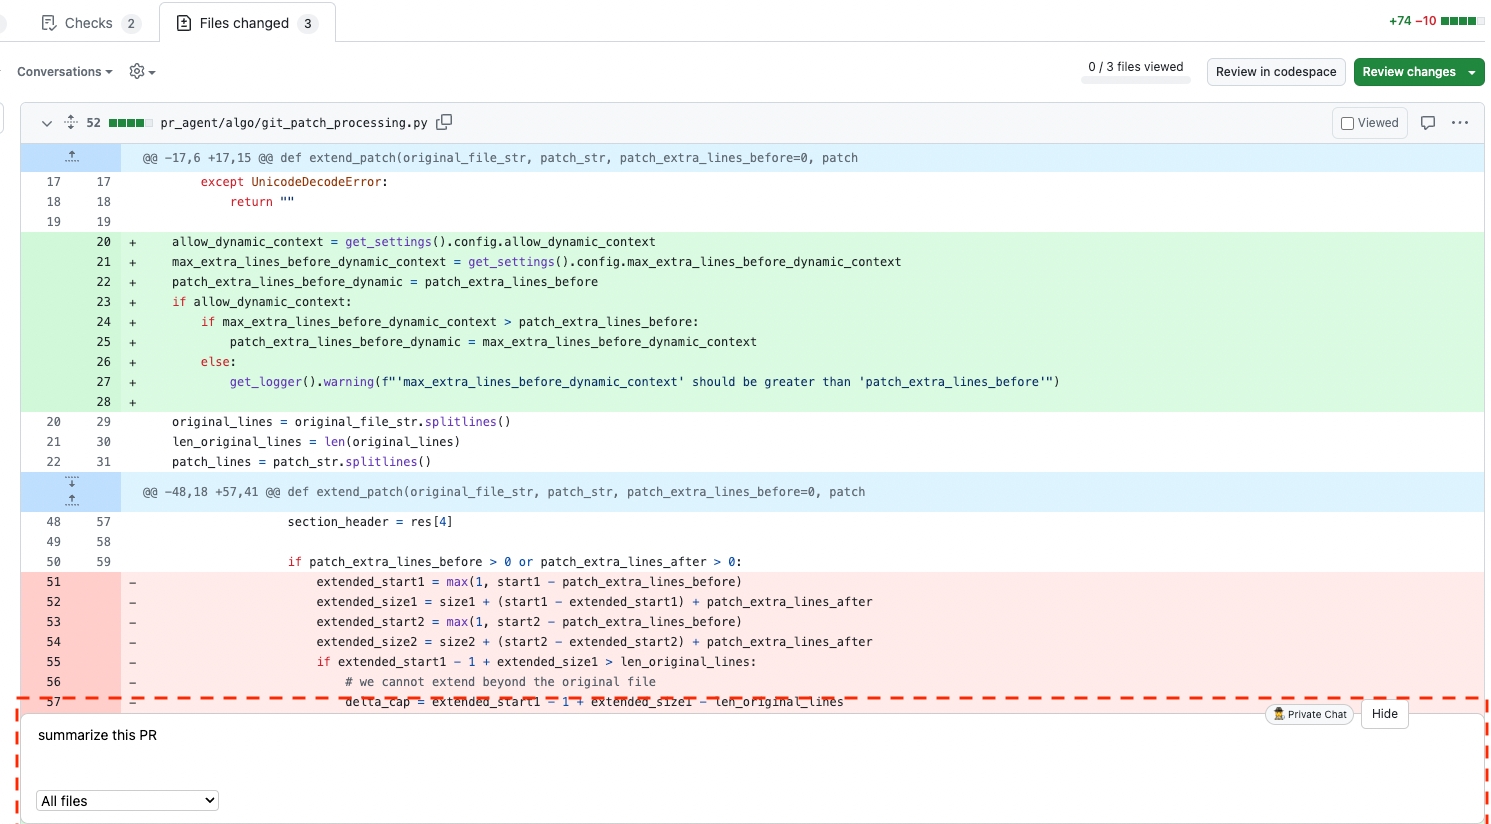
Task: Switch to the Checks tab
Action: point(90,23)
